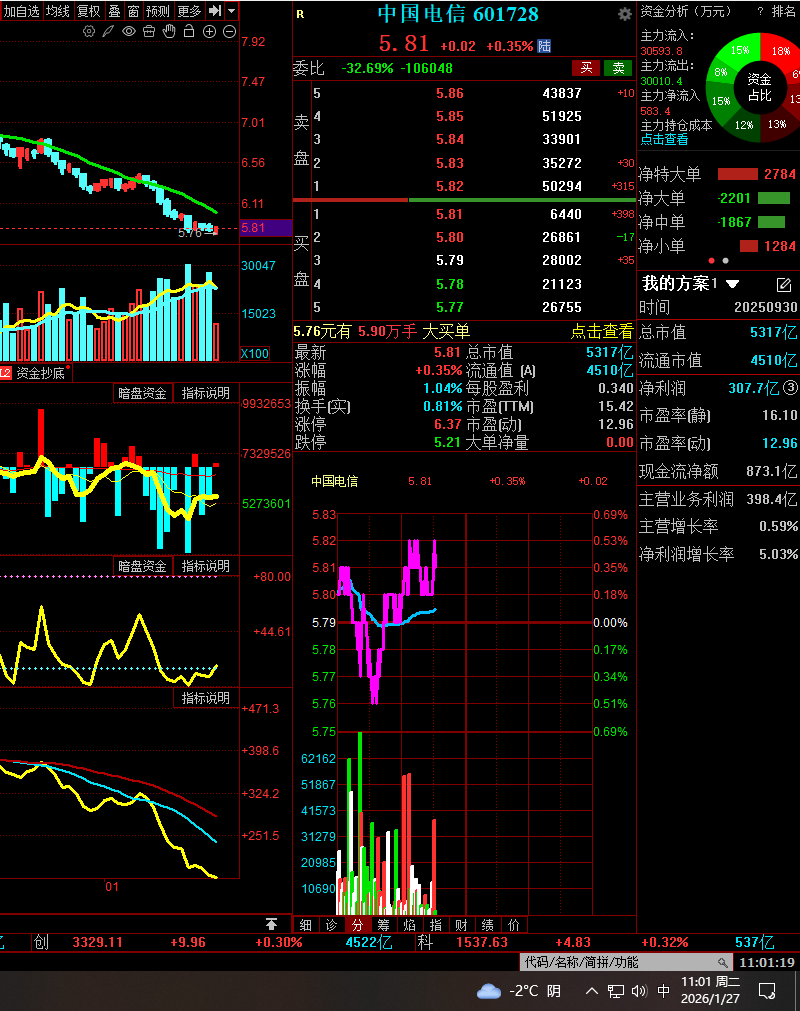The height and width of the screenshot is (1011, 800).
Task: Edit my scheme with the pencil icon
Action: (x=783, y=284)
